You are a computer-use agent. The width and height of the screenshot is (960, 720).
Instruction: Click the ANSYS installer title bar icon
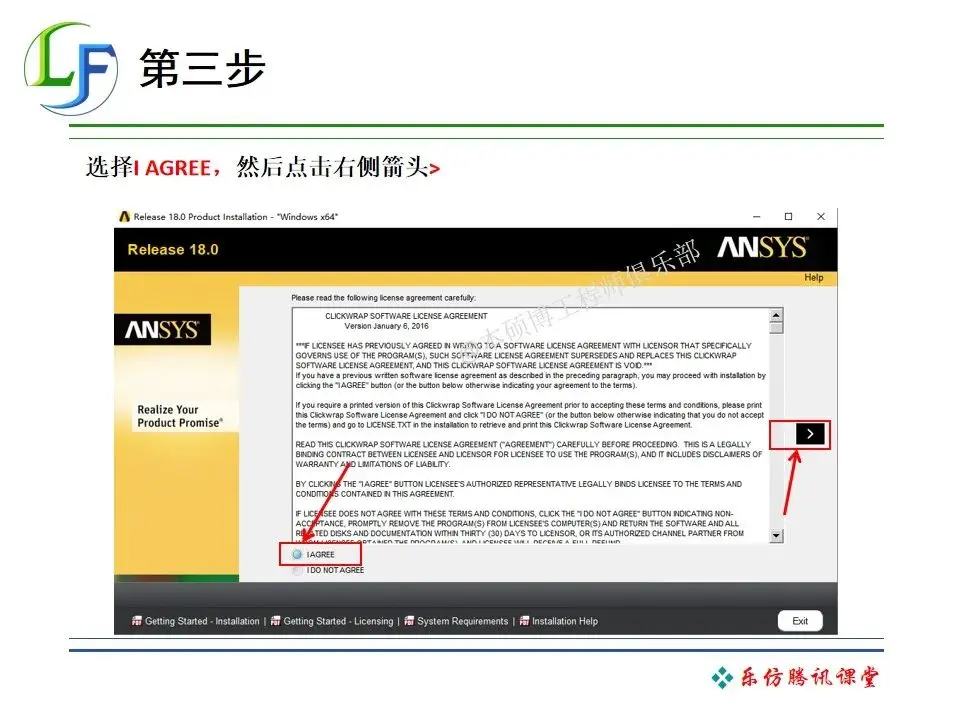click(124, 217)
